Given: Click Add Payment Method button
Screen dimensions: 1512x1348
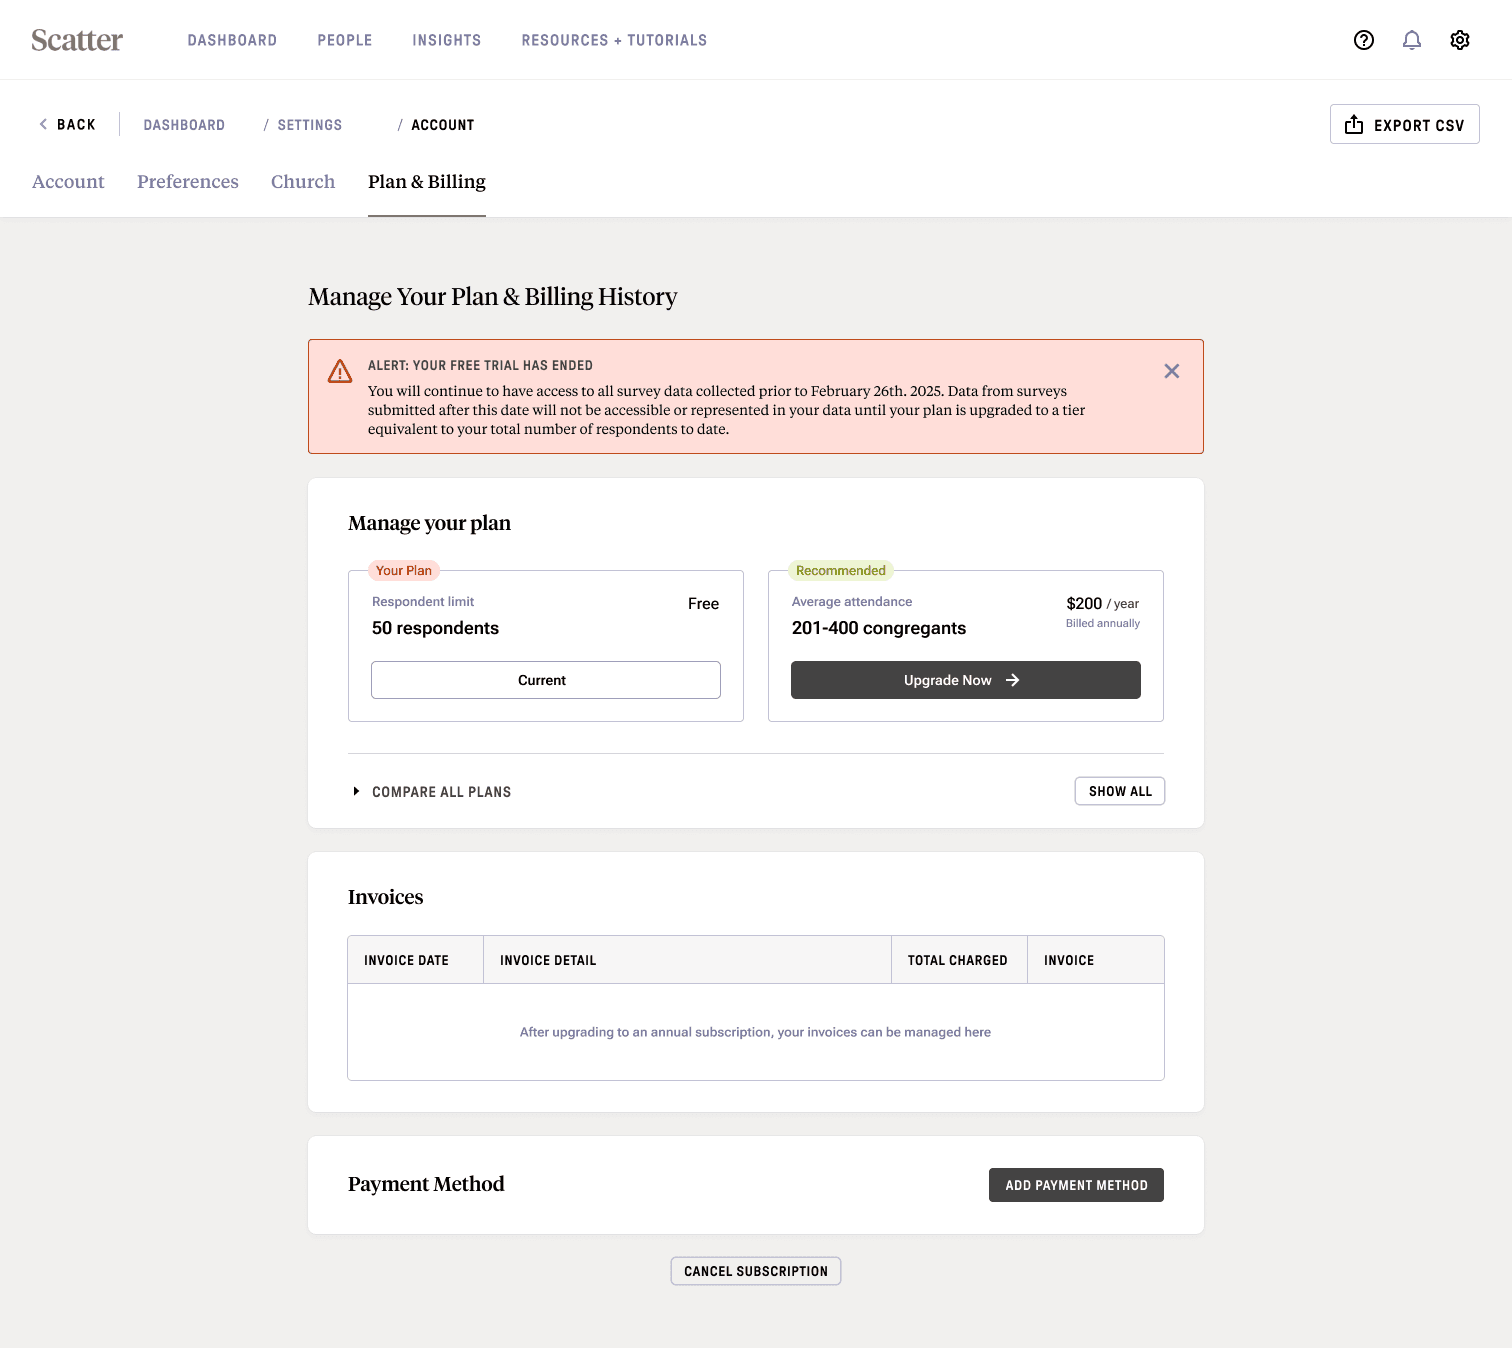Looking at the screenshot, I should [1076, 1185].
